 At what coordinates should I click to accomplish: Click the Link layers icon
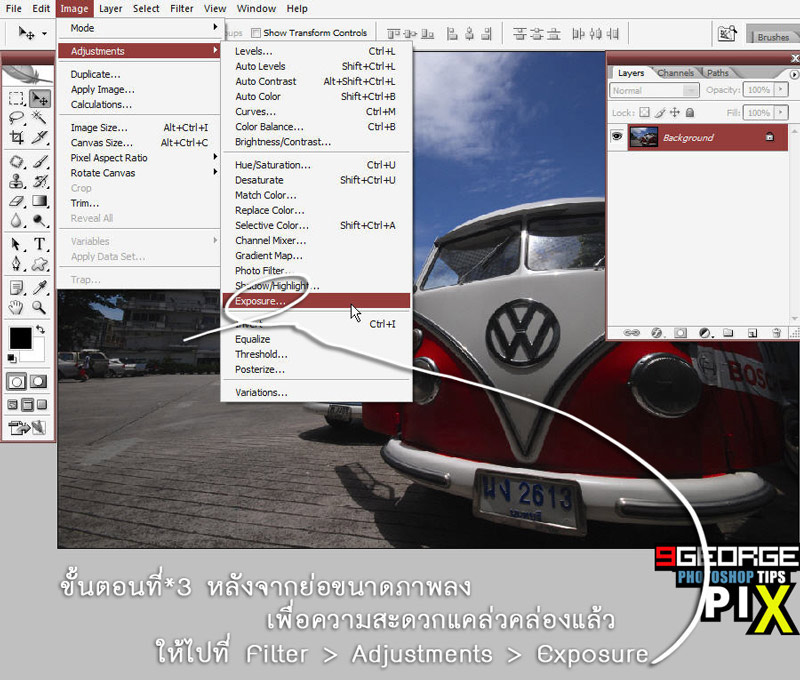tap(632, 333)
